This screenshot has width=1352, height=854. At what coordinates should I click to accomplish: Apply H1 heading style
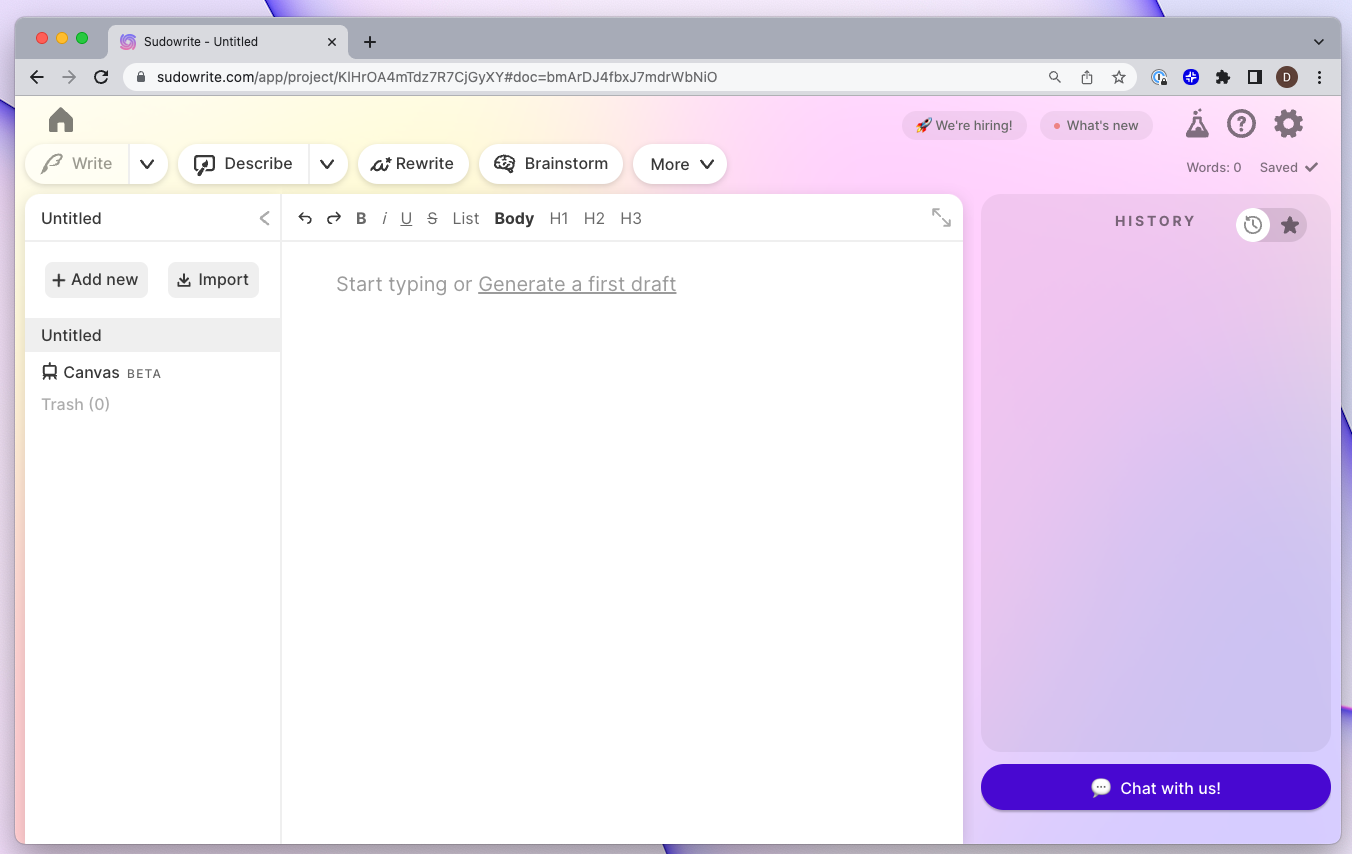point(559,218)
